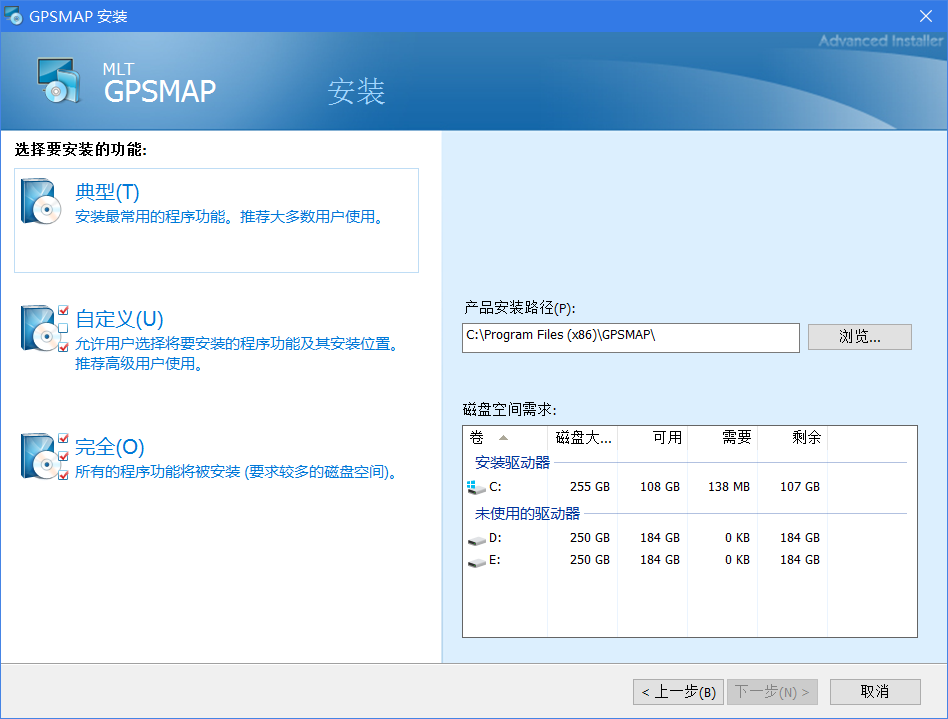Viewport: 948px width, 719px height.
Task: Select the C: drive row label
Action: tap(495, 487)
